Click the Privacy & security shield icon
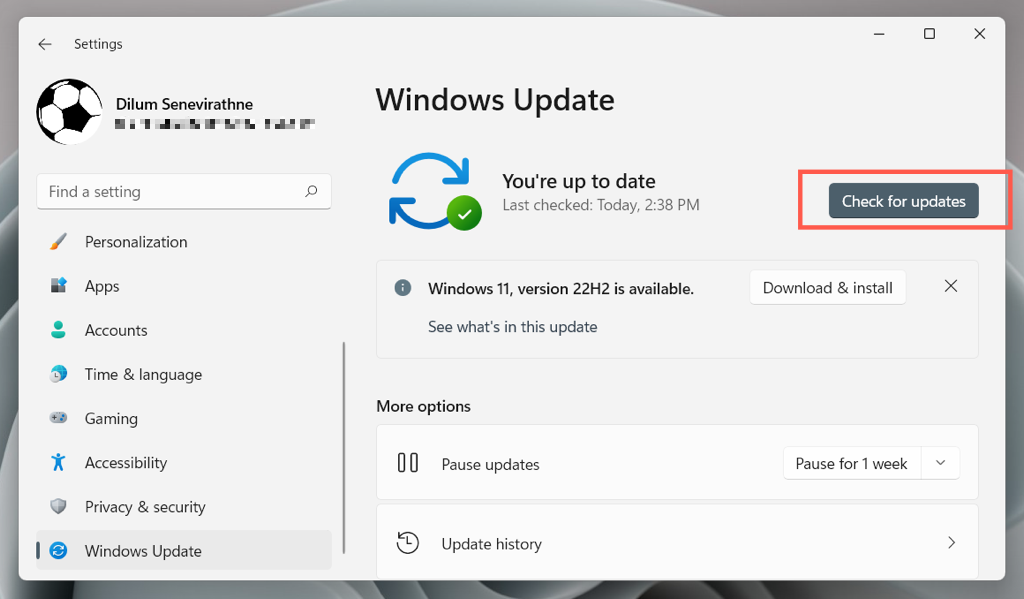The image size is (1024, 599). [59, 507]
